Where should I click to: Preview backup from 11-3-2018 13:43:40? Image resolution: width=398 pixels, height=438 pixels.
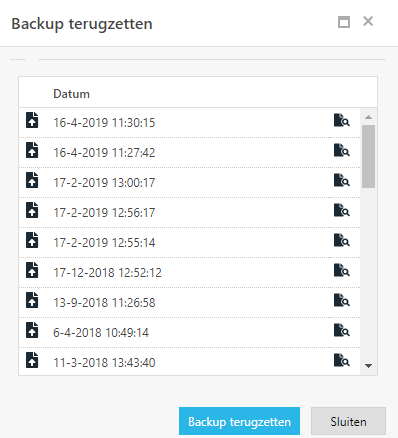[x=342, y=360]
